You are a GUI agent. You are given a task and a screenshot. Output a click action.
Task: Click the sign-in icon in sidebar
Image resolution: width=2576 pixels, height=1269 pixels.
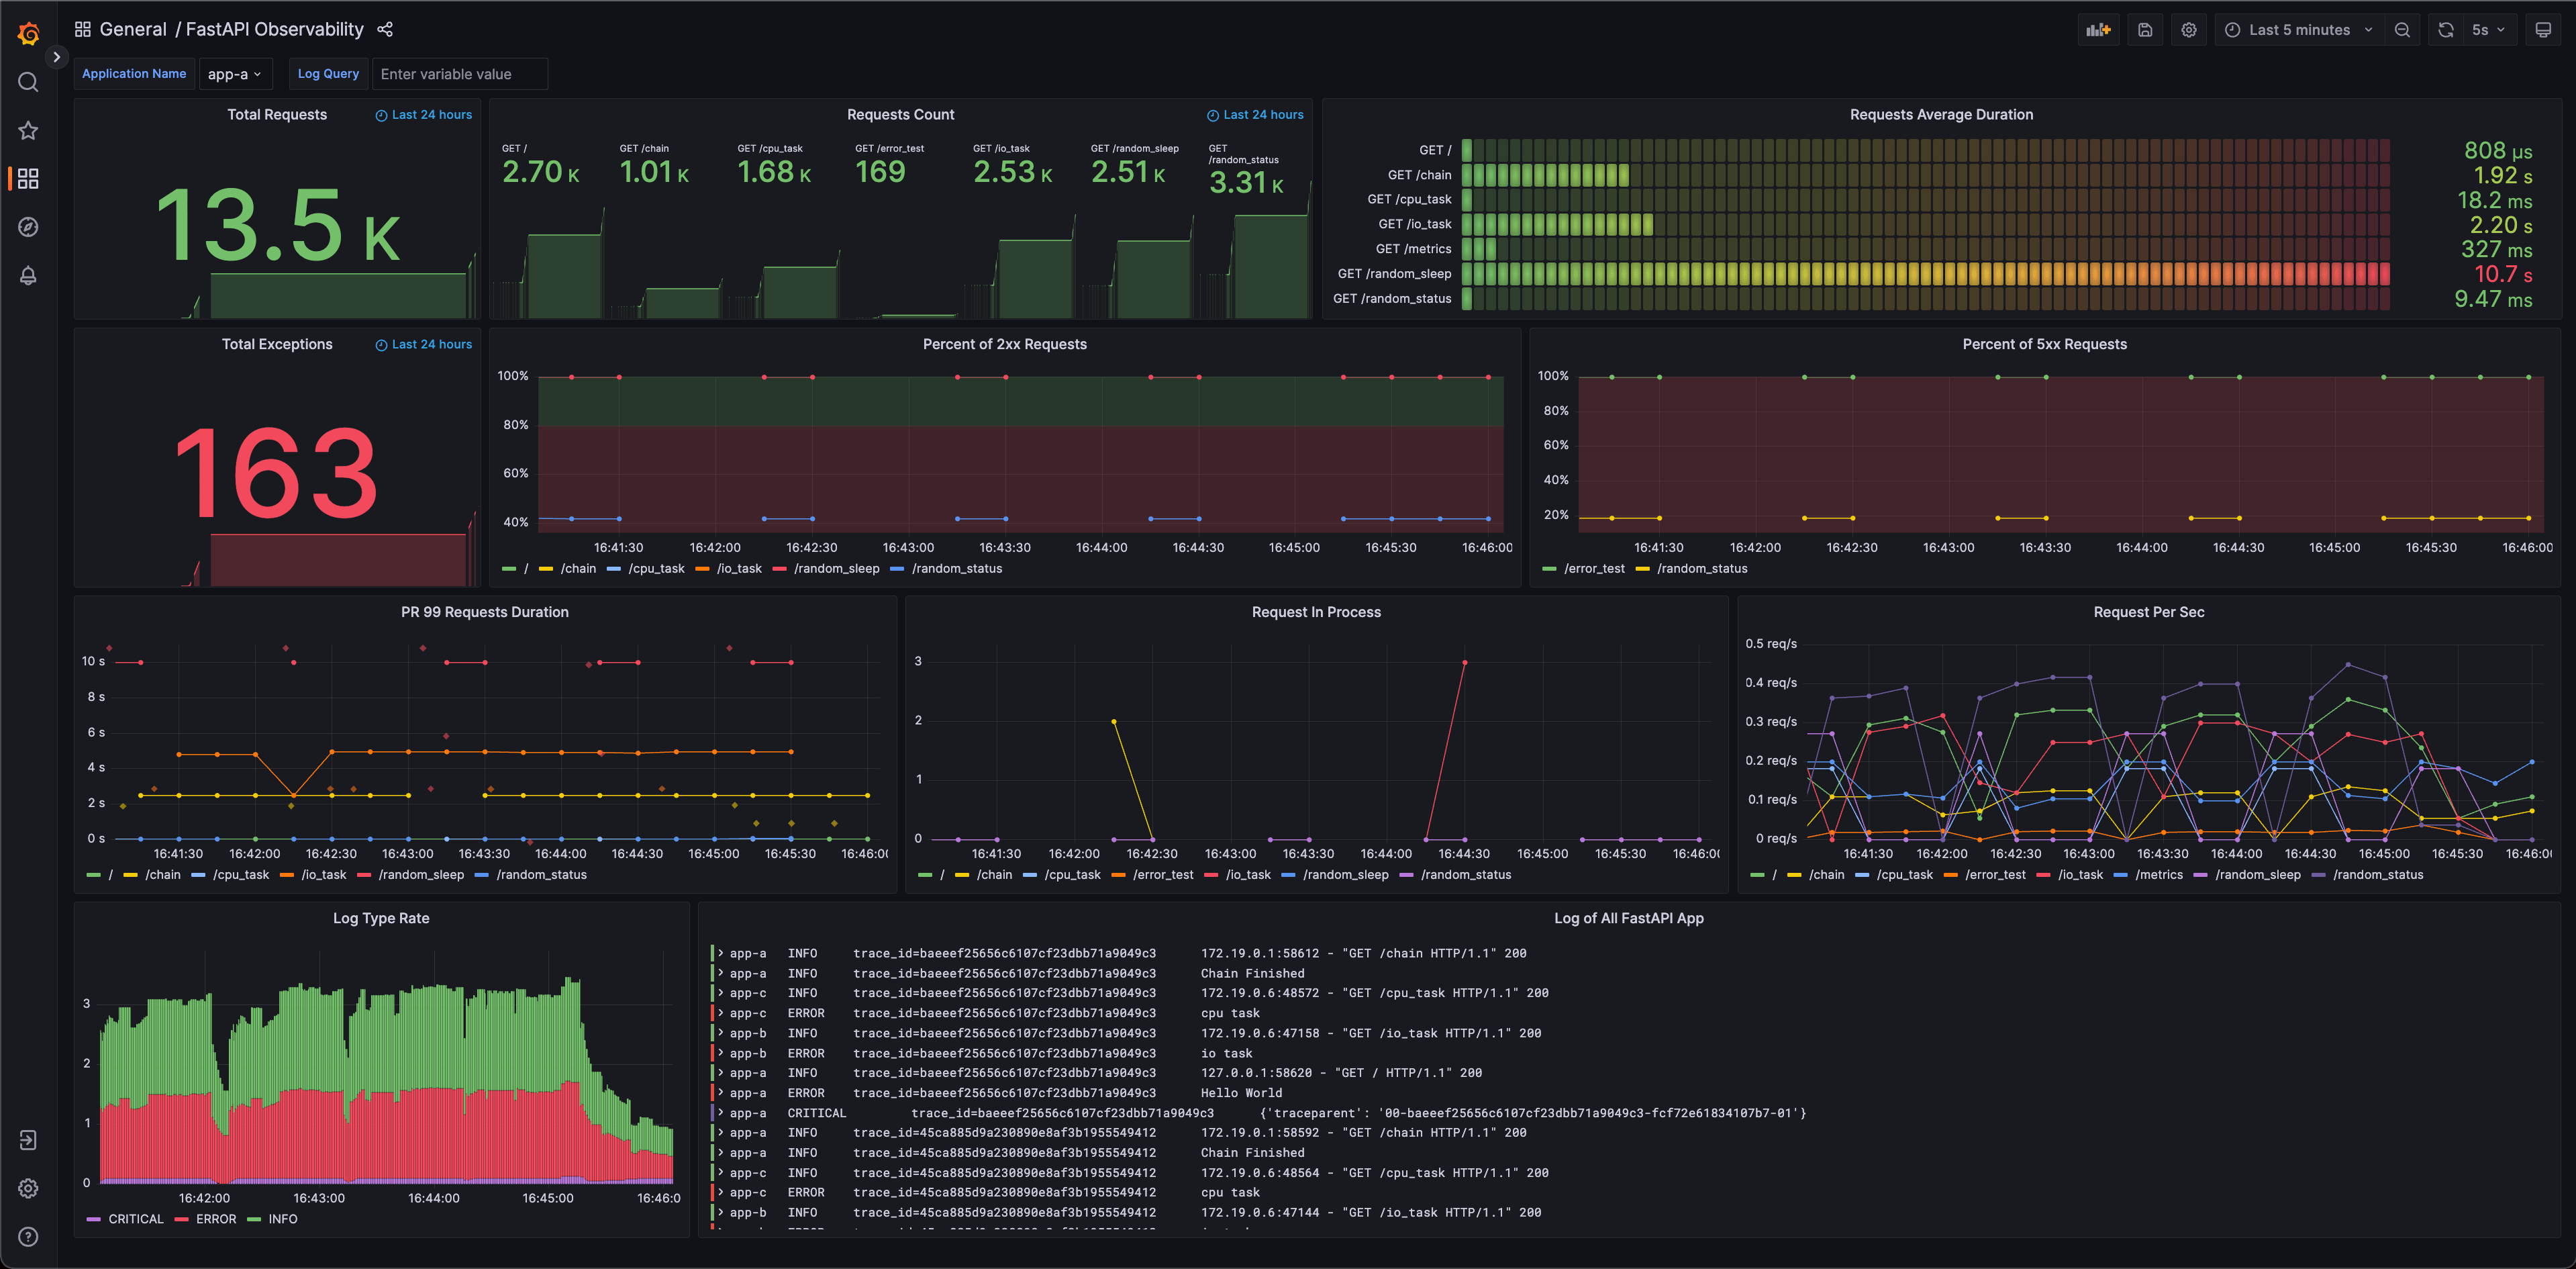point(28,1140)
